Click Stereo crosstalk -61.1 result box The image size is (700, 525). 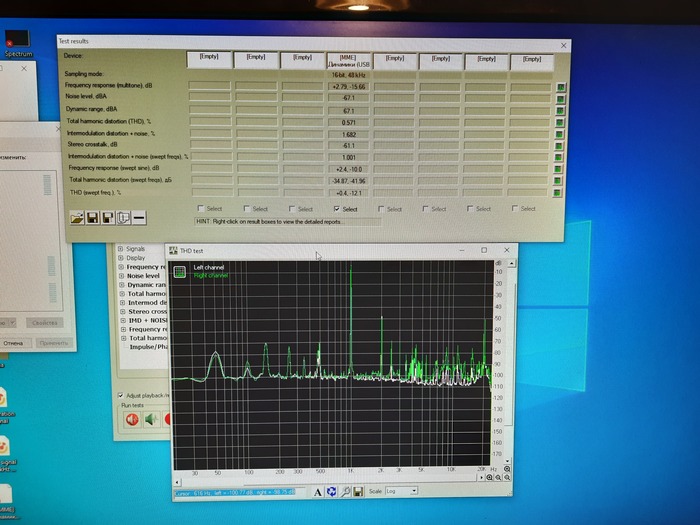(x=349, y=146)
